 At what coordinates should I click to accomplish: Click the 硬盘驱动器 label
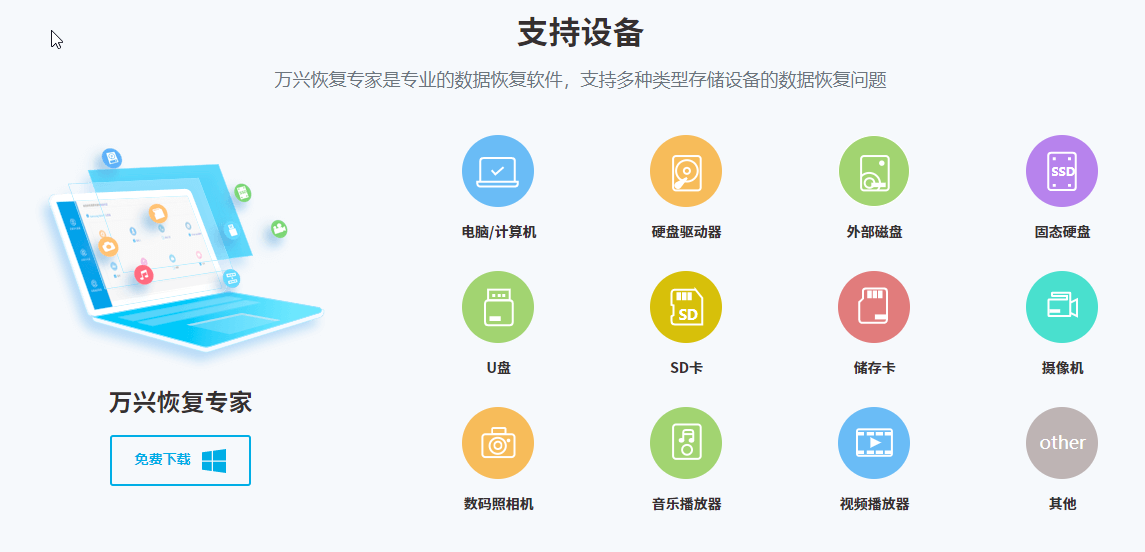coord(686,232)
